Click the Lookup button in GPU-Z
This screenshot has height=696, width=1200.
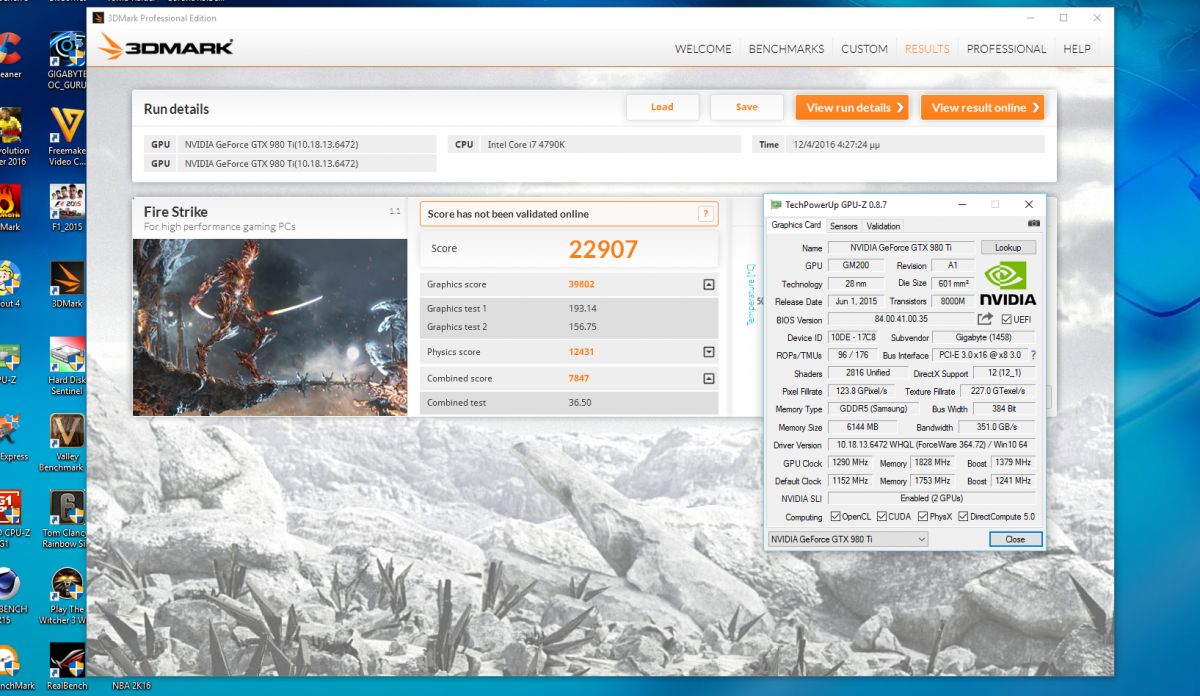(x=1008, y=247)
